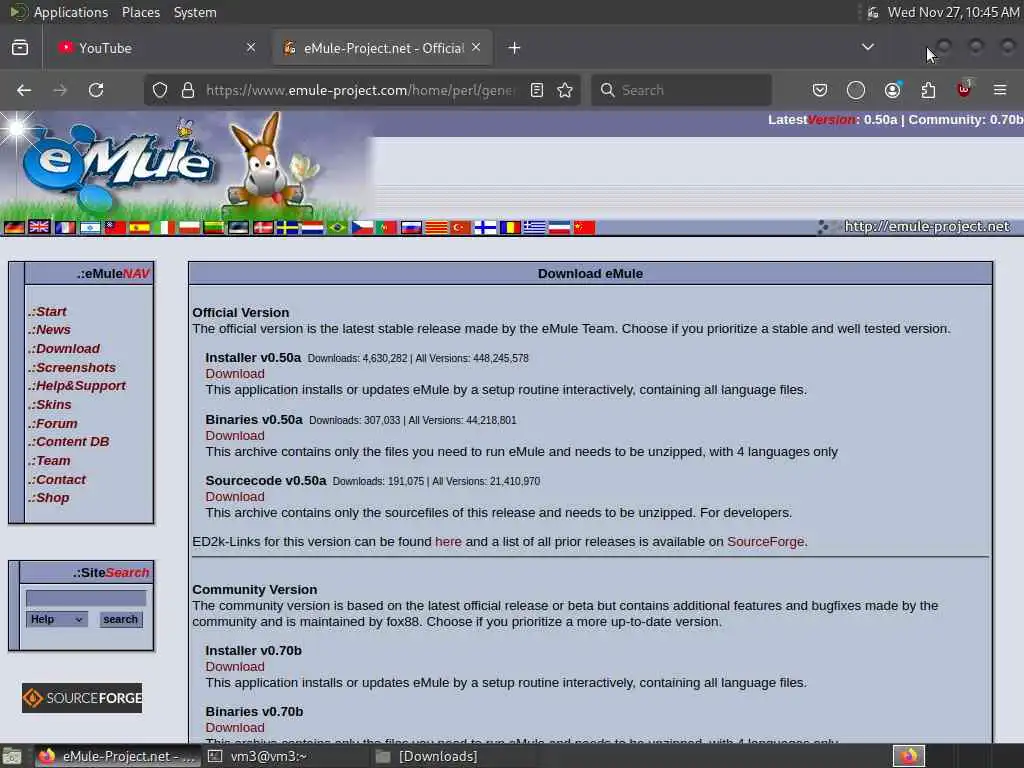Image resolution: width=1024 pixels, height=768 pixels.
Task: Select the Greek flag language icon
Action: point(534,227)
